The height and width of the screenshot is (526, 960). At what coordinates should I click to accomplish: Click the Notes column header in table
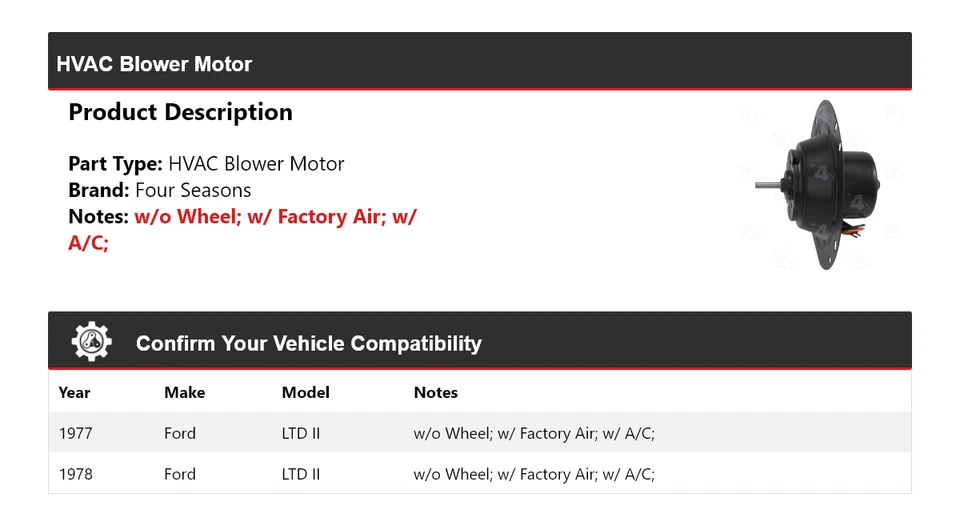435,392
